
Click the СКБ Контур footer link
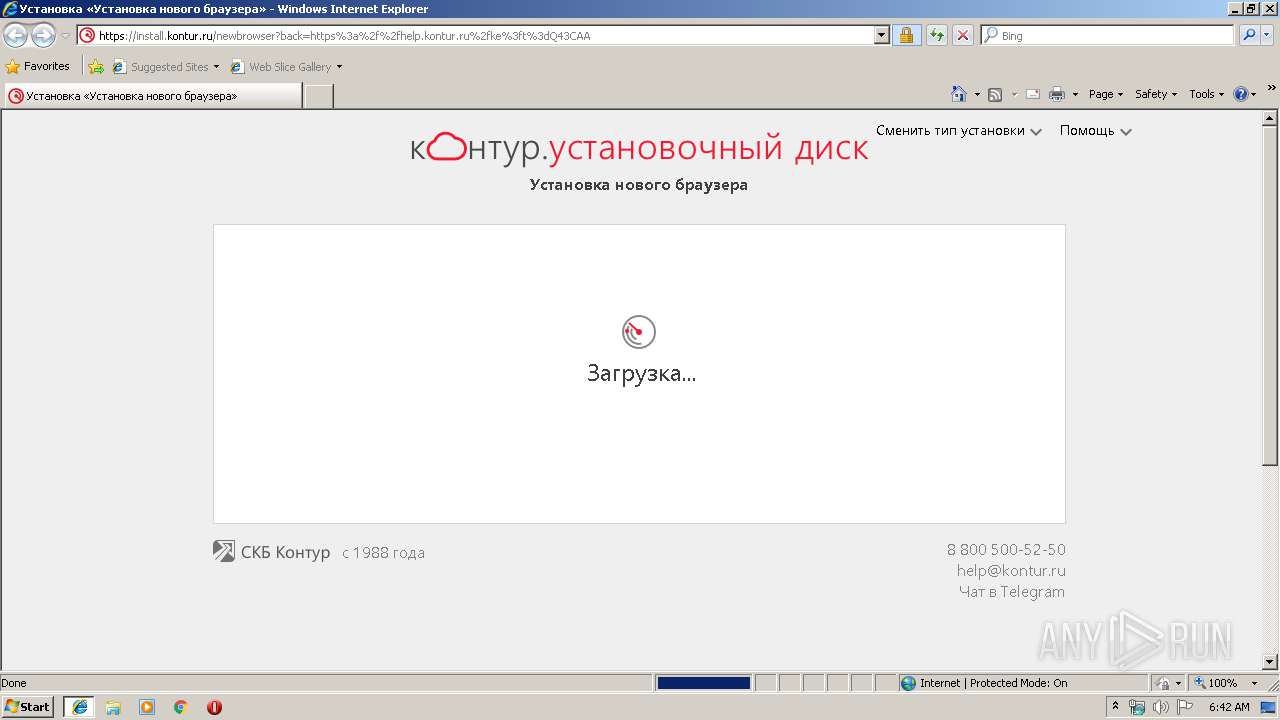272,552
